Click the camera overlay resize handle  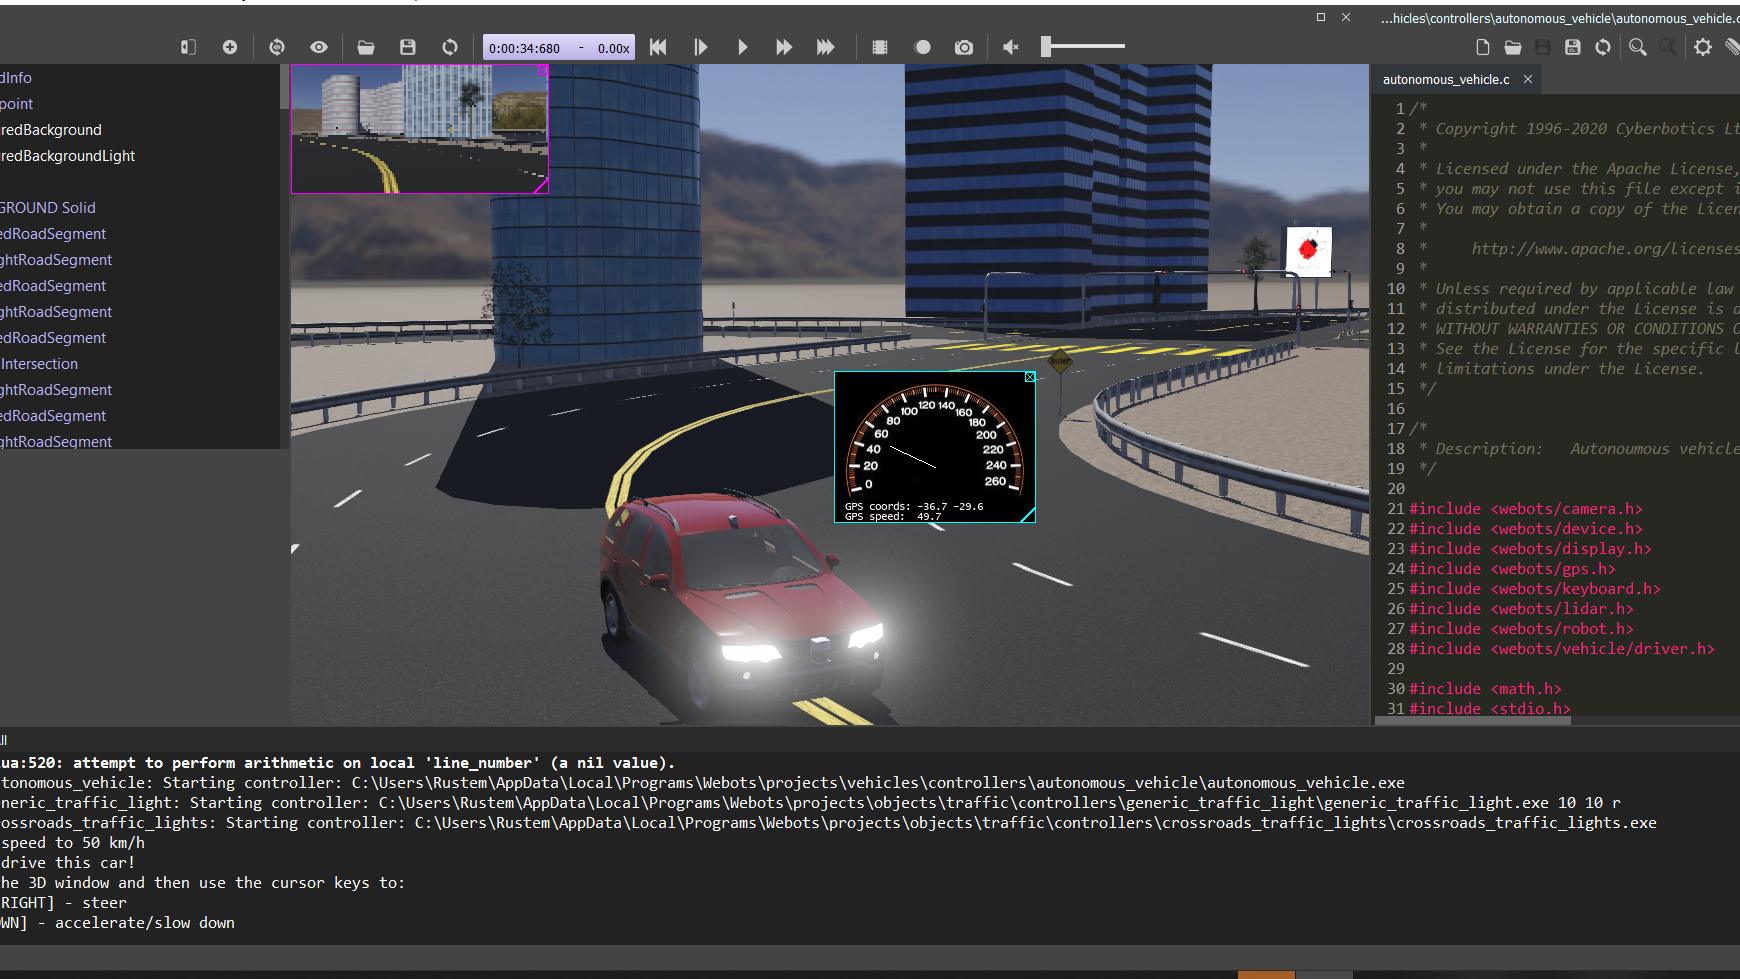tap(542, 186)
